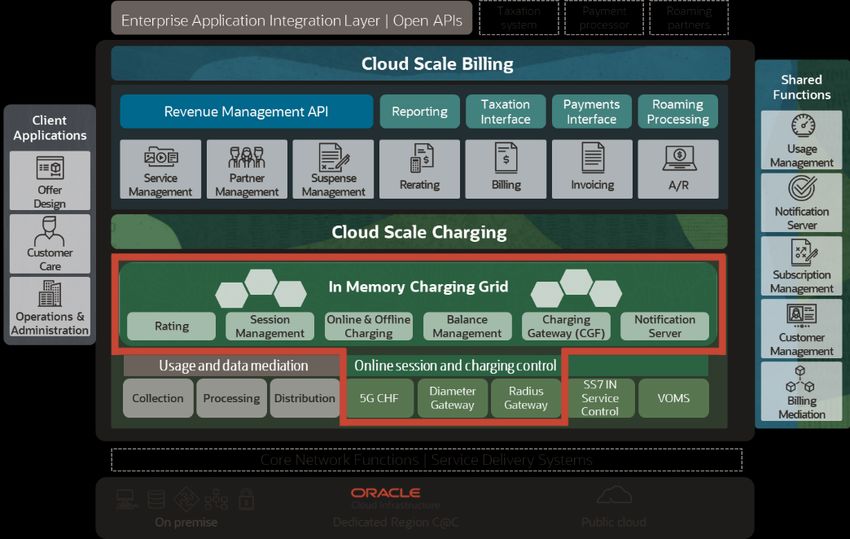Open the Online & Offline Charging box
This screenshot has height=539, width=850.
point(369,326)
